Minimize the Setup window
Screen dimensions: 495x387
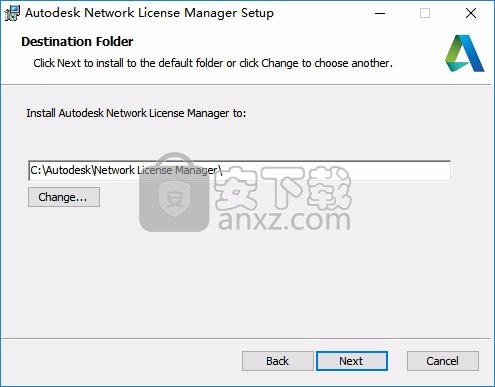380,13
